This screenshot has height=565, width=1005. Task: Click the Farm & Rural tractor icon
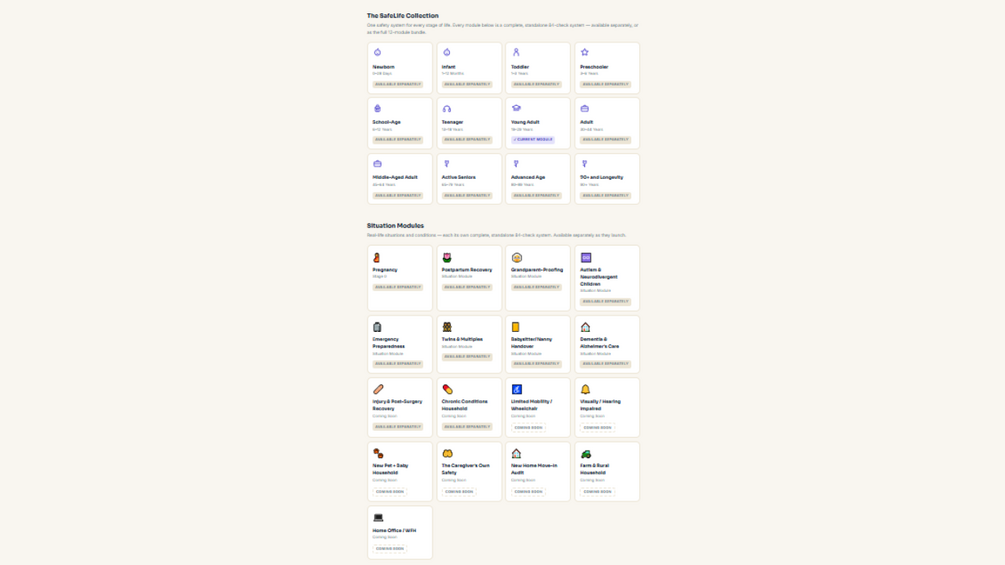pos(586,454)
